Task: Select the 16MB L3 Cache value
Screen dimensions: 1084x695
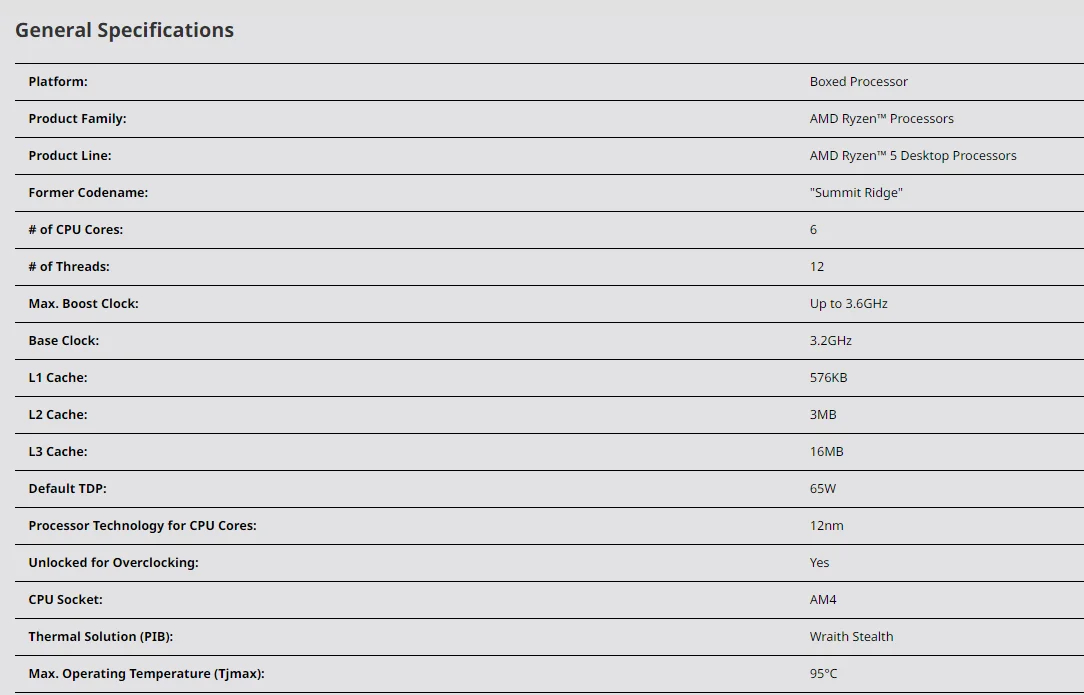Action: (826, 452)
